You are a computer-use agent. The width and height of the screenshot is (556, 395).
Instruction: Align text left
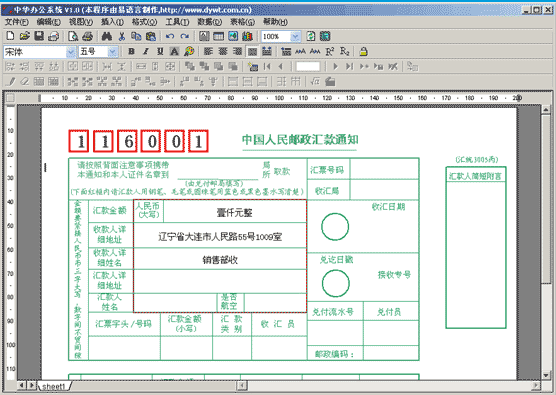coord(208,51)
